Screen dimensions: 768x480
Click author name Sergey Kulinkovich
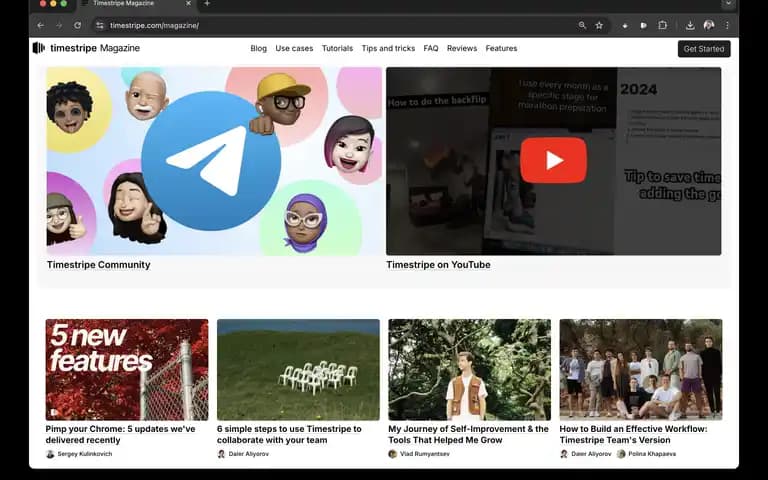point(85,454)
